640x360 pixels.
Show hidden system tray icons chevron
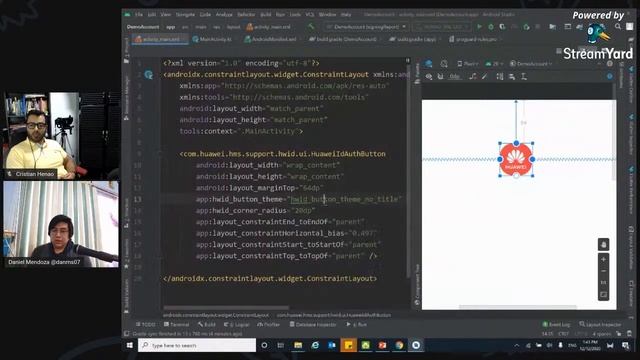coord(517,345)
